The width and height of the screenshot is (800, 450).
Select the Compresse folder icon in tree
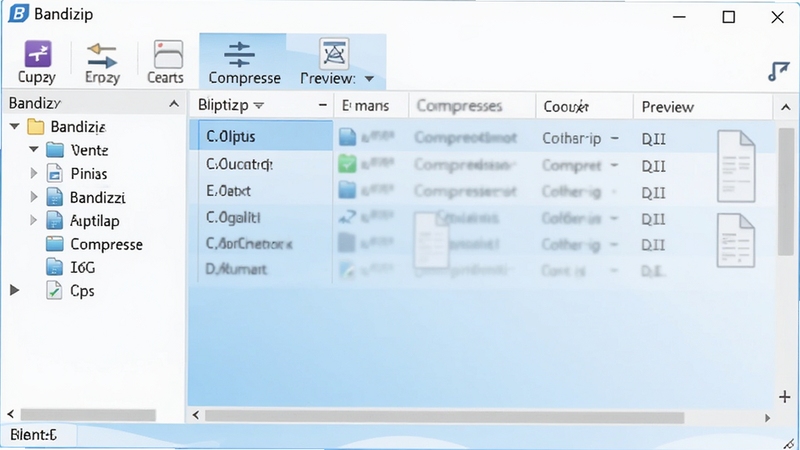pos(55,244)
